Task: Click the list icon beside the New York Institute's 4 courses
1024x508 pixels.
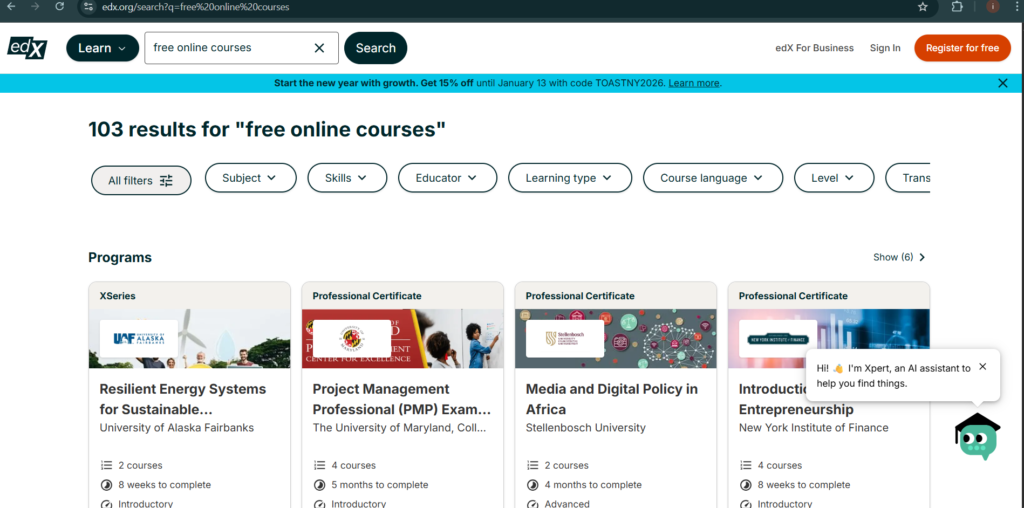Action: (x=746, y=466)
